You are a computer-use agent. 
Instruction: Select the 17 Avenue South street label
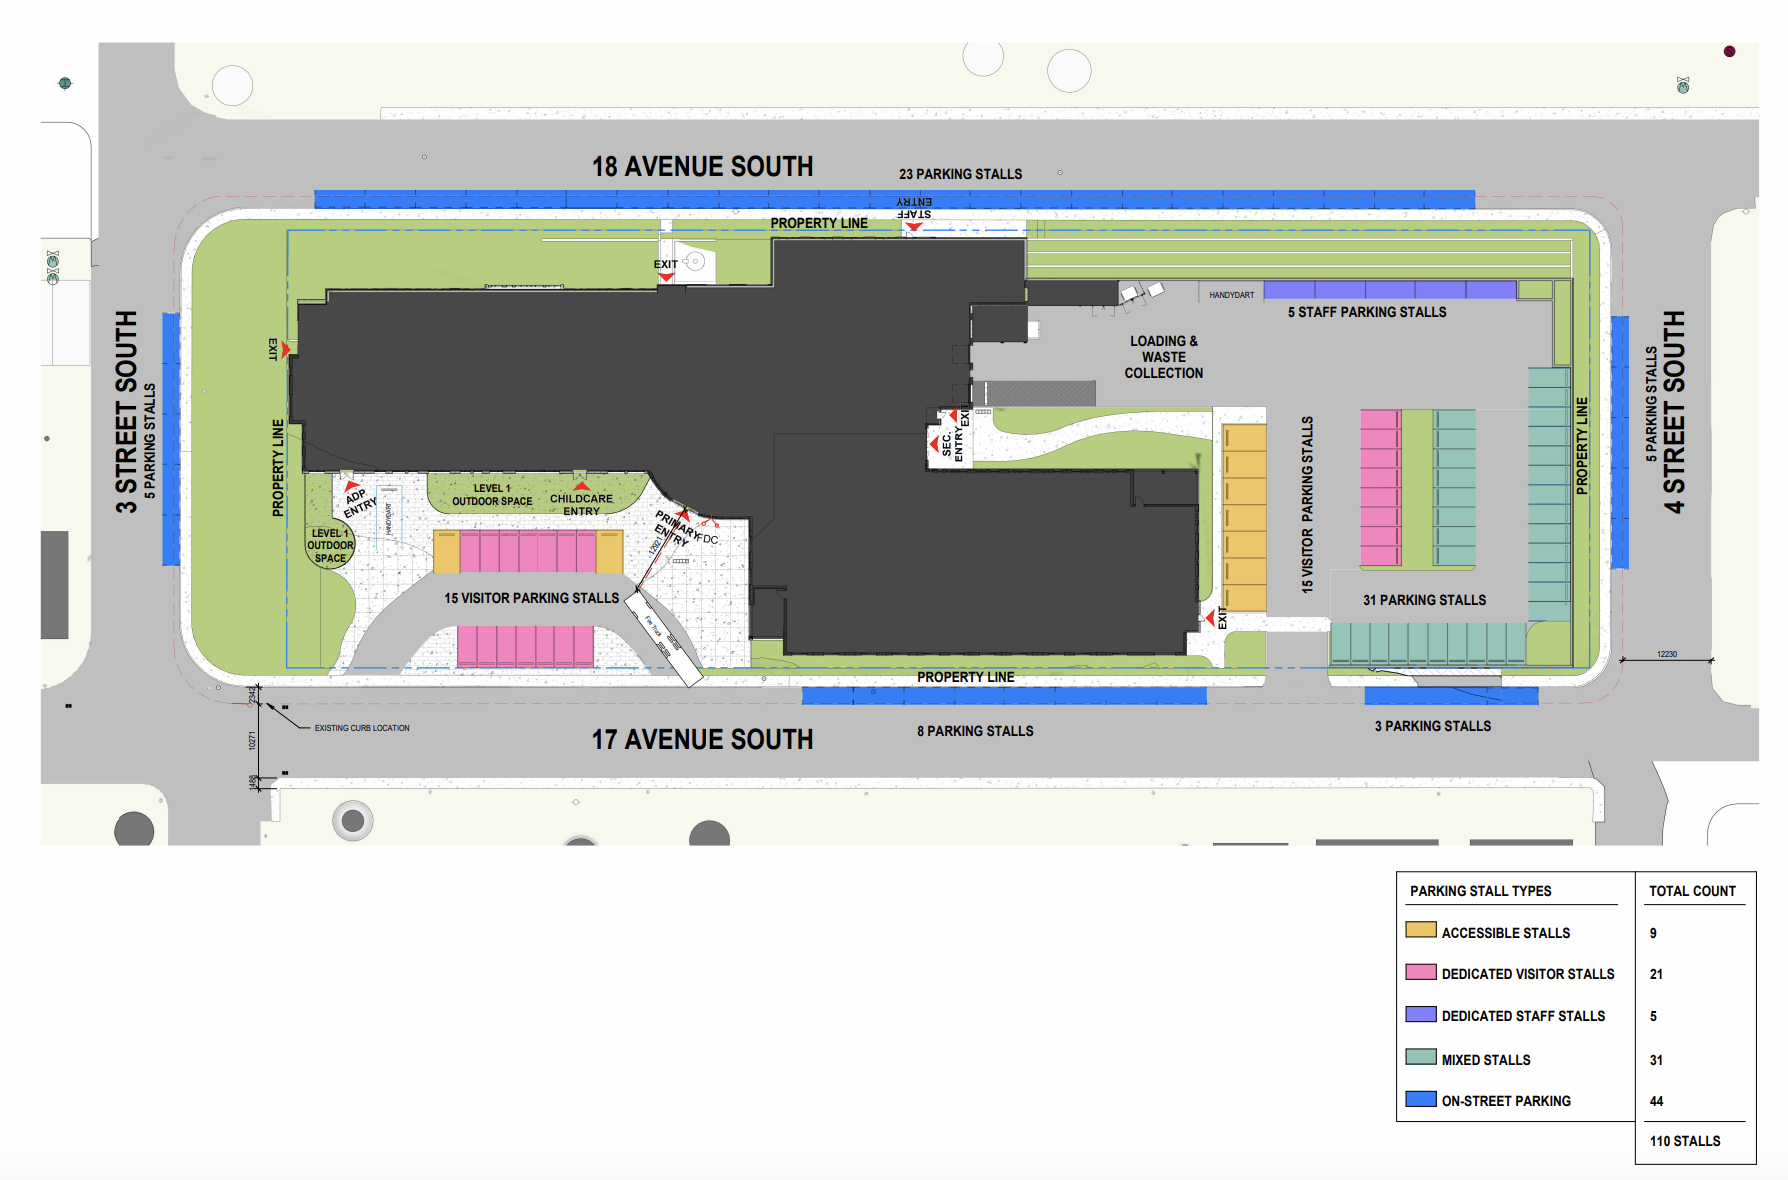click(x=702, y=740)
